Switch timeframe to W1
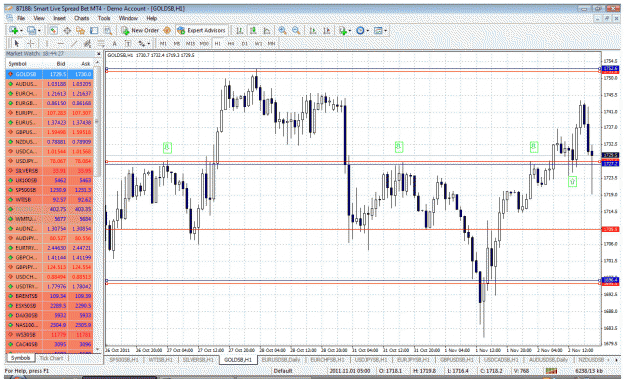 [258, 43]
